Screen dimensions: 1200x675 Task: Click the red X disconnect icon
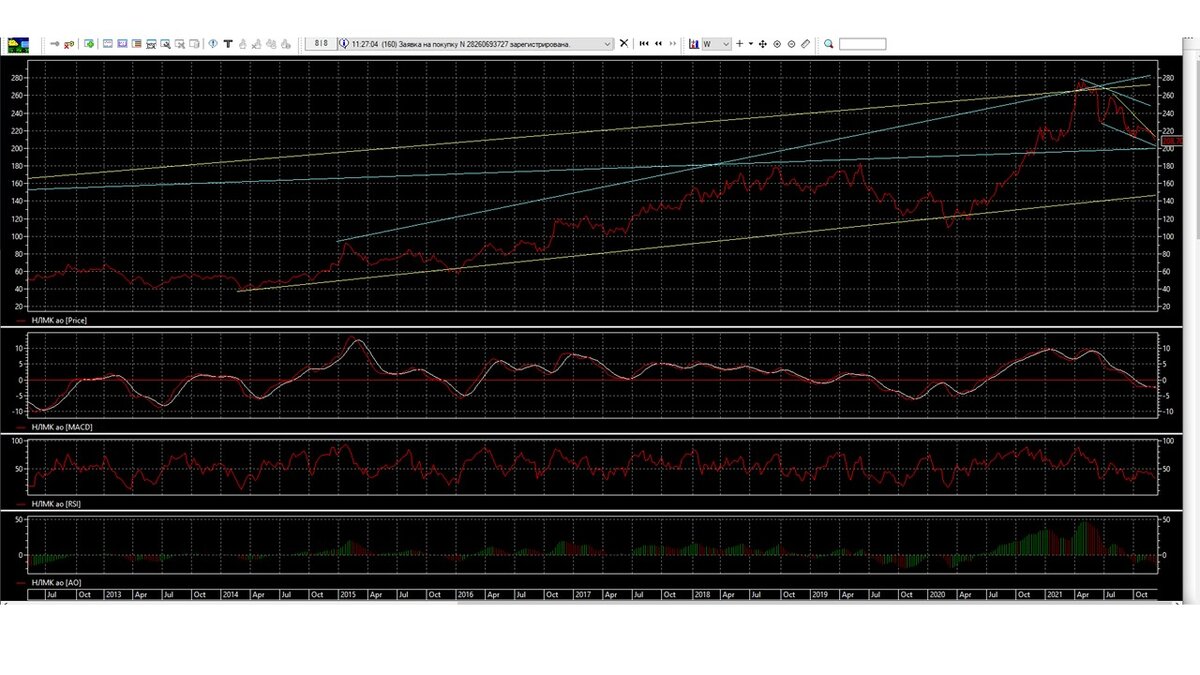pos(69,44)
